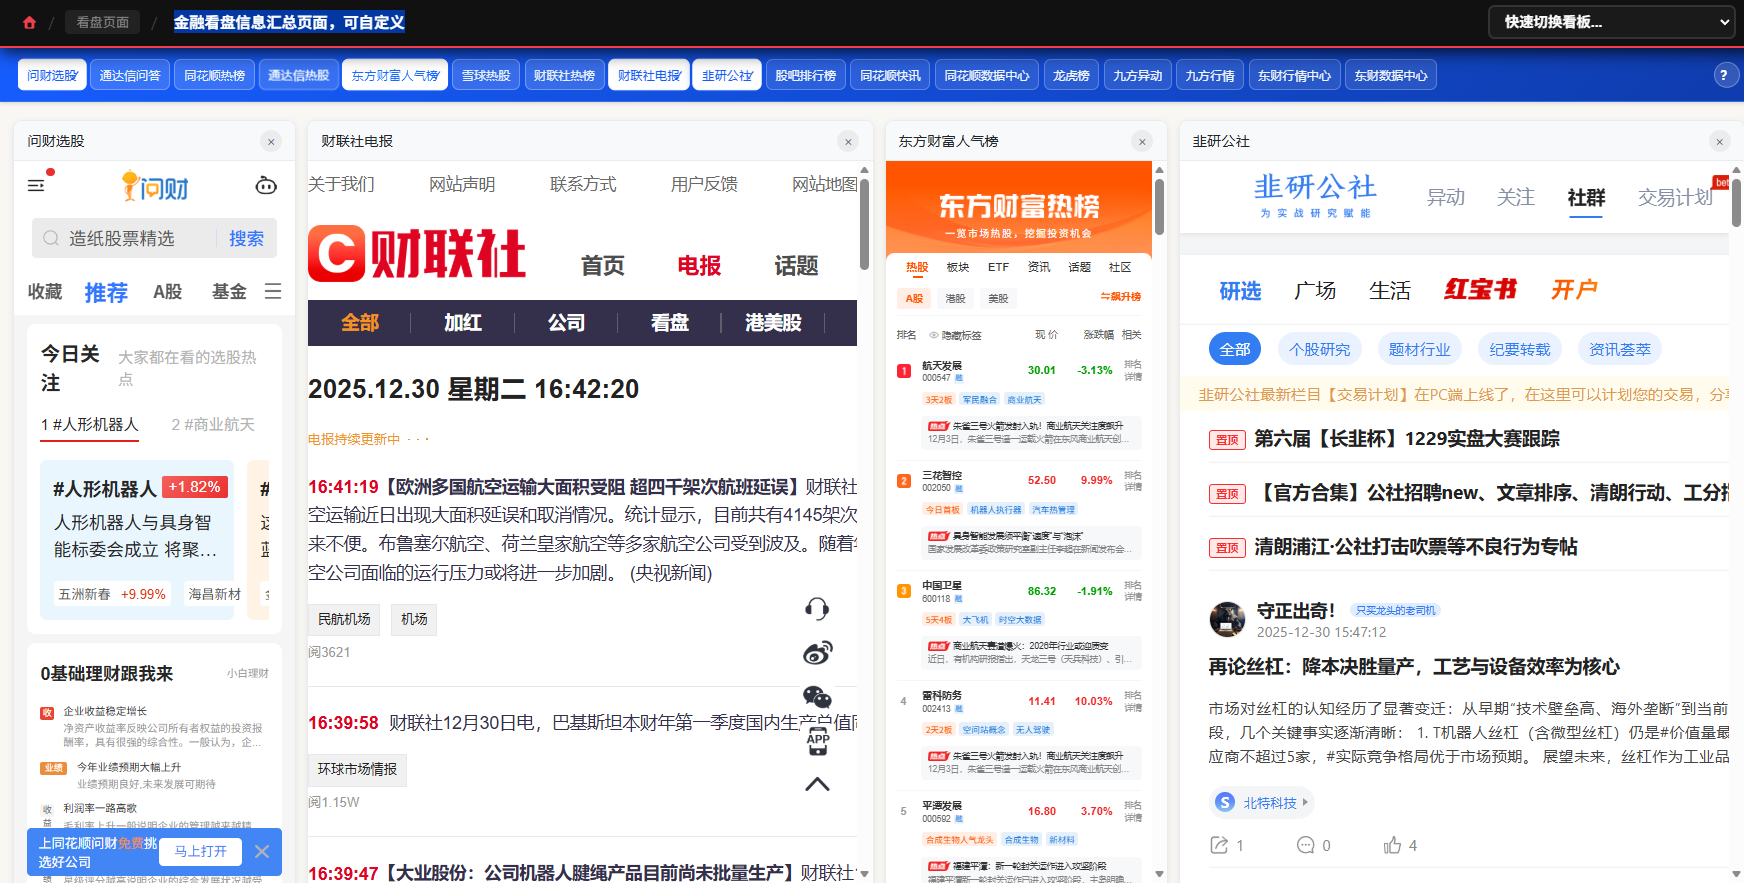Toggle the 雪球热股 board button
Viewport: 1744px width, 883px height.
(x=486, y=75)
